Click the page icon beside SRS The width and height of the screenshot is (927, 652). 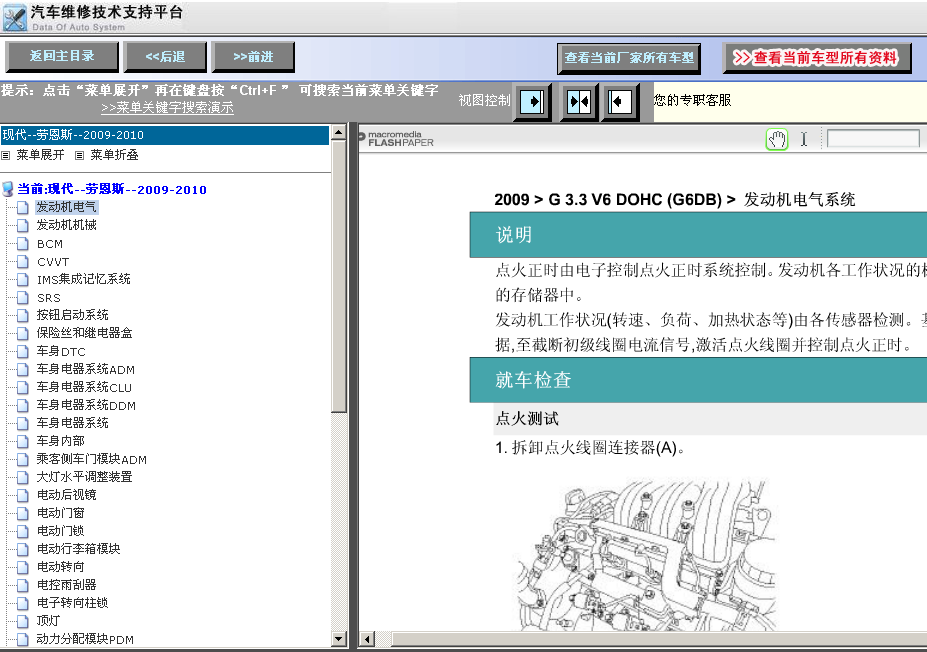tap(22, 297)
